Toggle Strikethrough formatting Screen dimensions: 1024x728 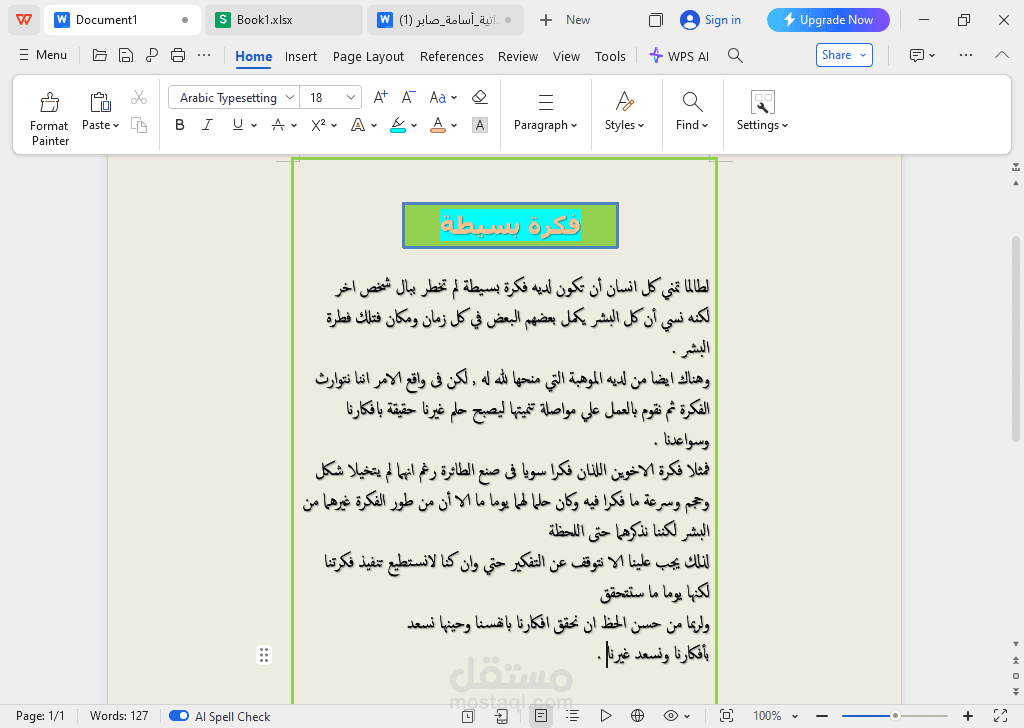click(x=278, y=125)
